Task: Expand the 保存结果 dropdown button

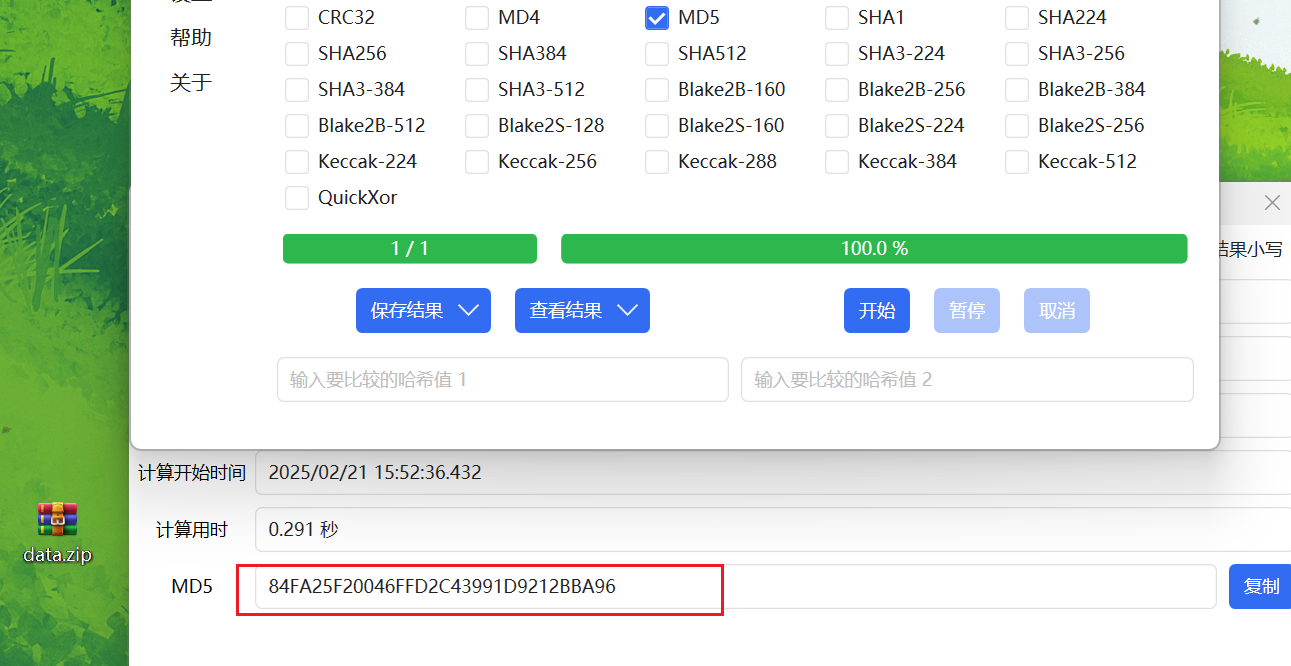Action: [423, 311]
